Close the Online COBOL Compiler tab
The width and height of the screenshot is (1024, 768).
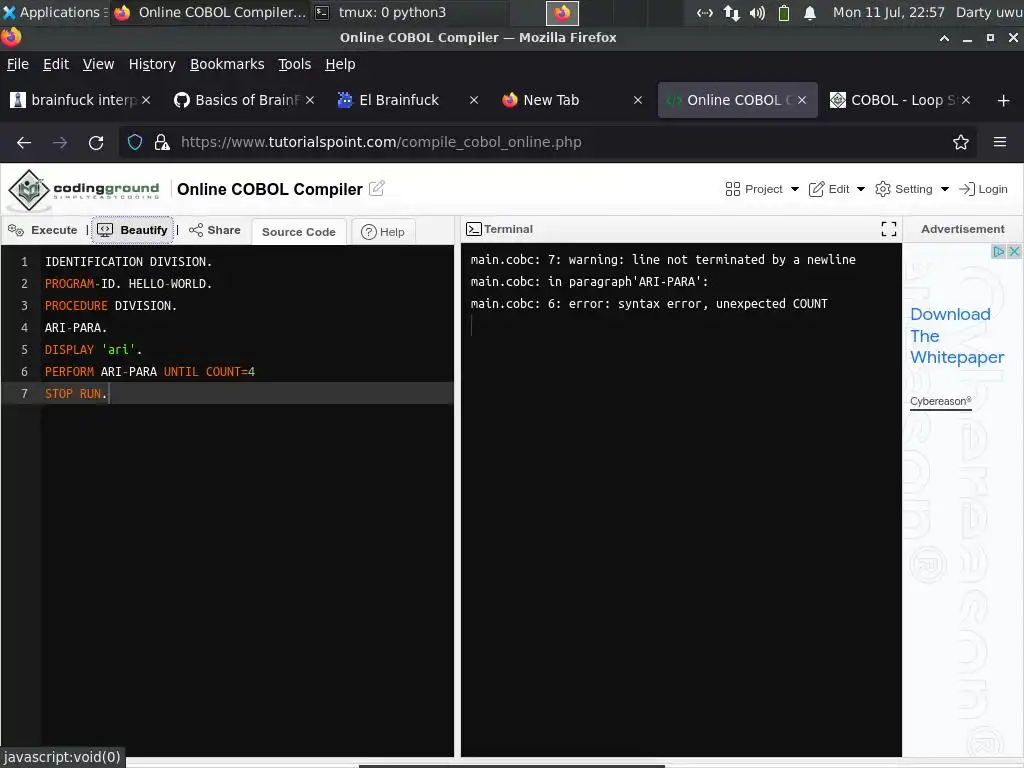802,100
